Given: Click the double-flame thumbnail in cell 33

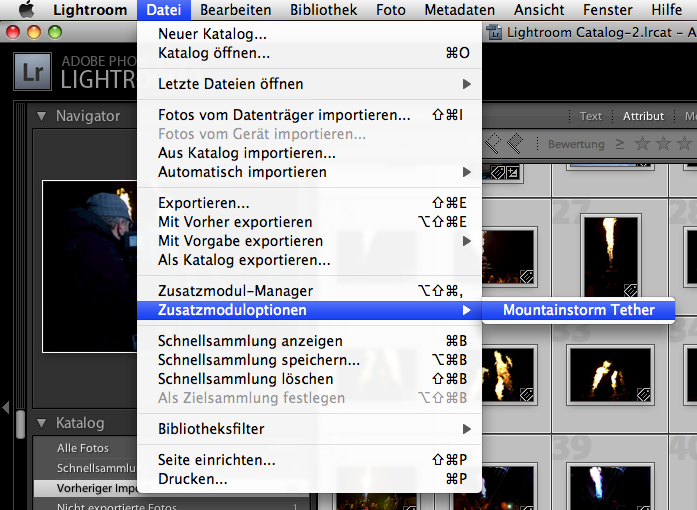Looking at the screenshot, I should pyautogui.click(x=610, y=375).
